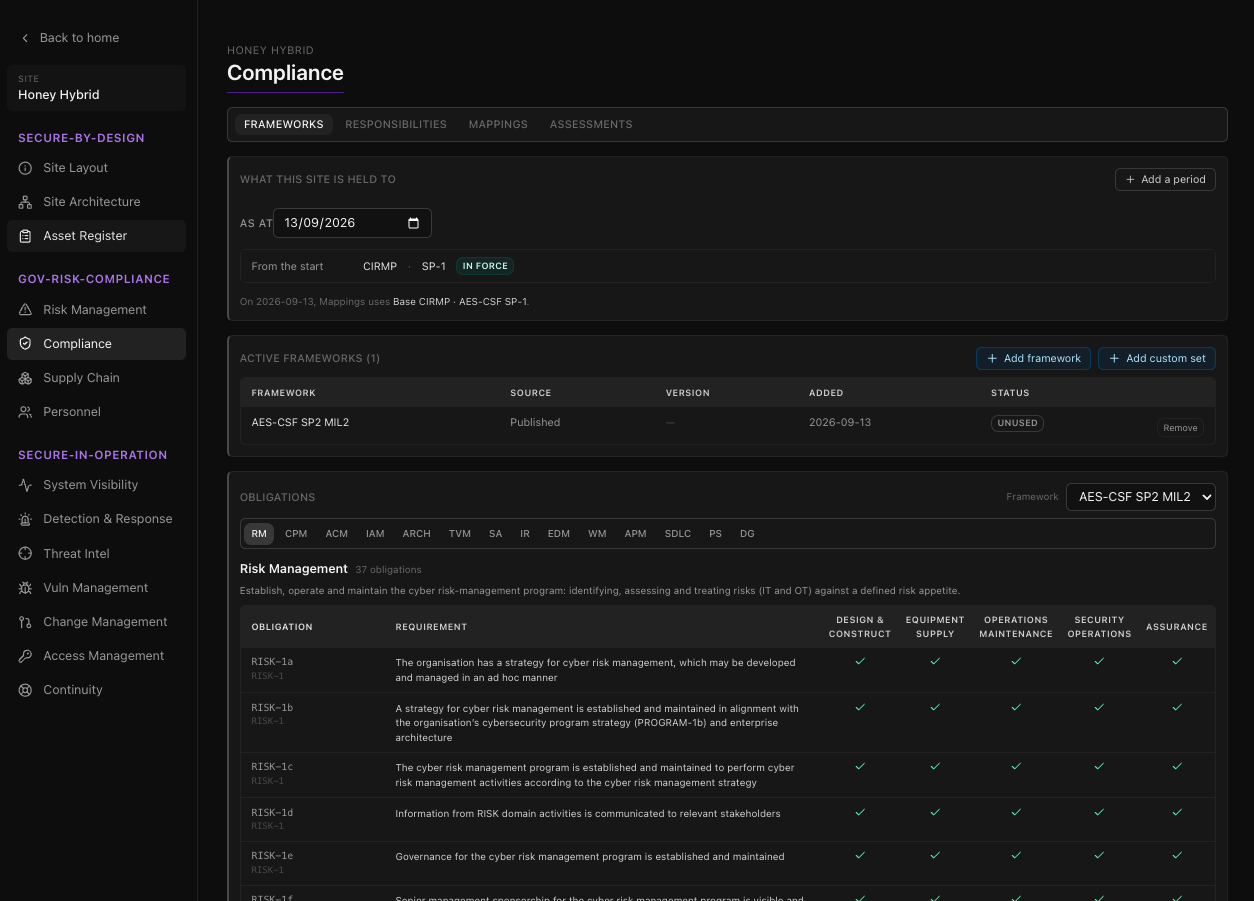Switch to the Mappings tab

point(498,125)
